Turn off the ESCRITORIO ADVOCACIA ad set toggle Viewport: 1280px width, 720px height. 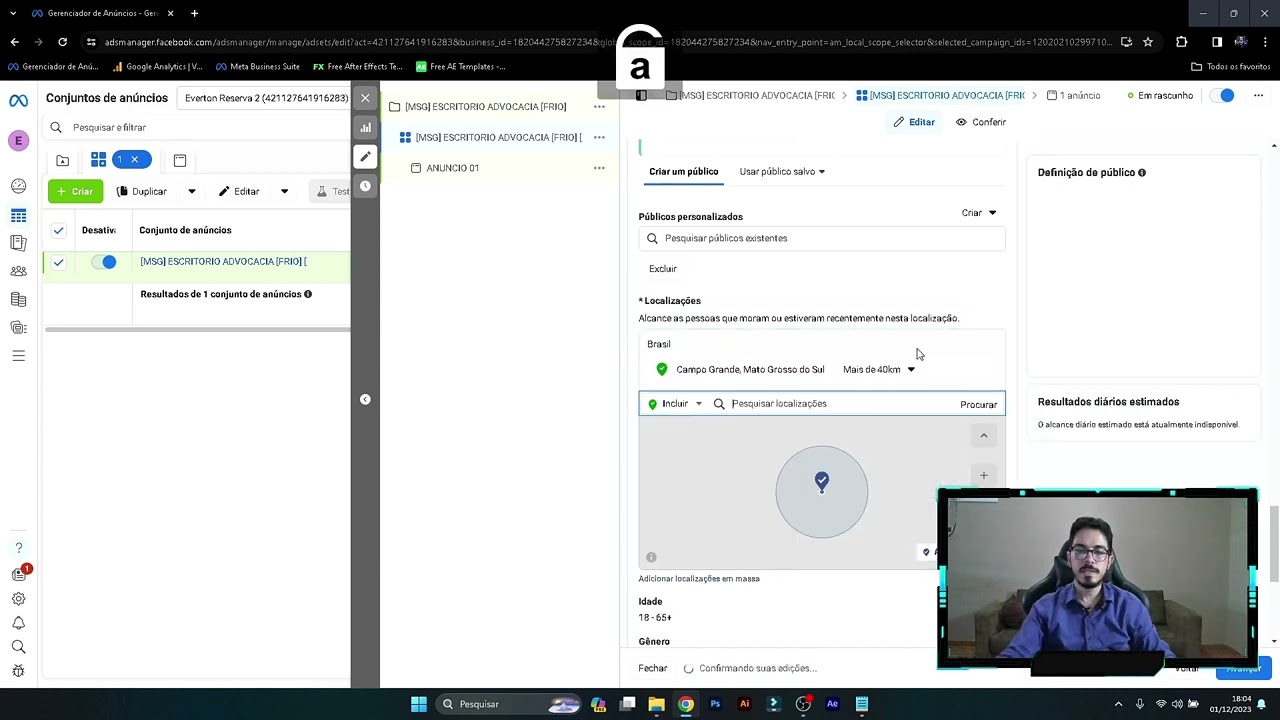click(x=104, y=262)
